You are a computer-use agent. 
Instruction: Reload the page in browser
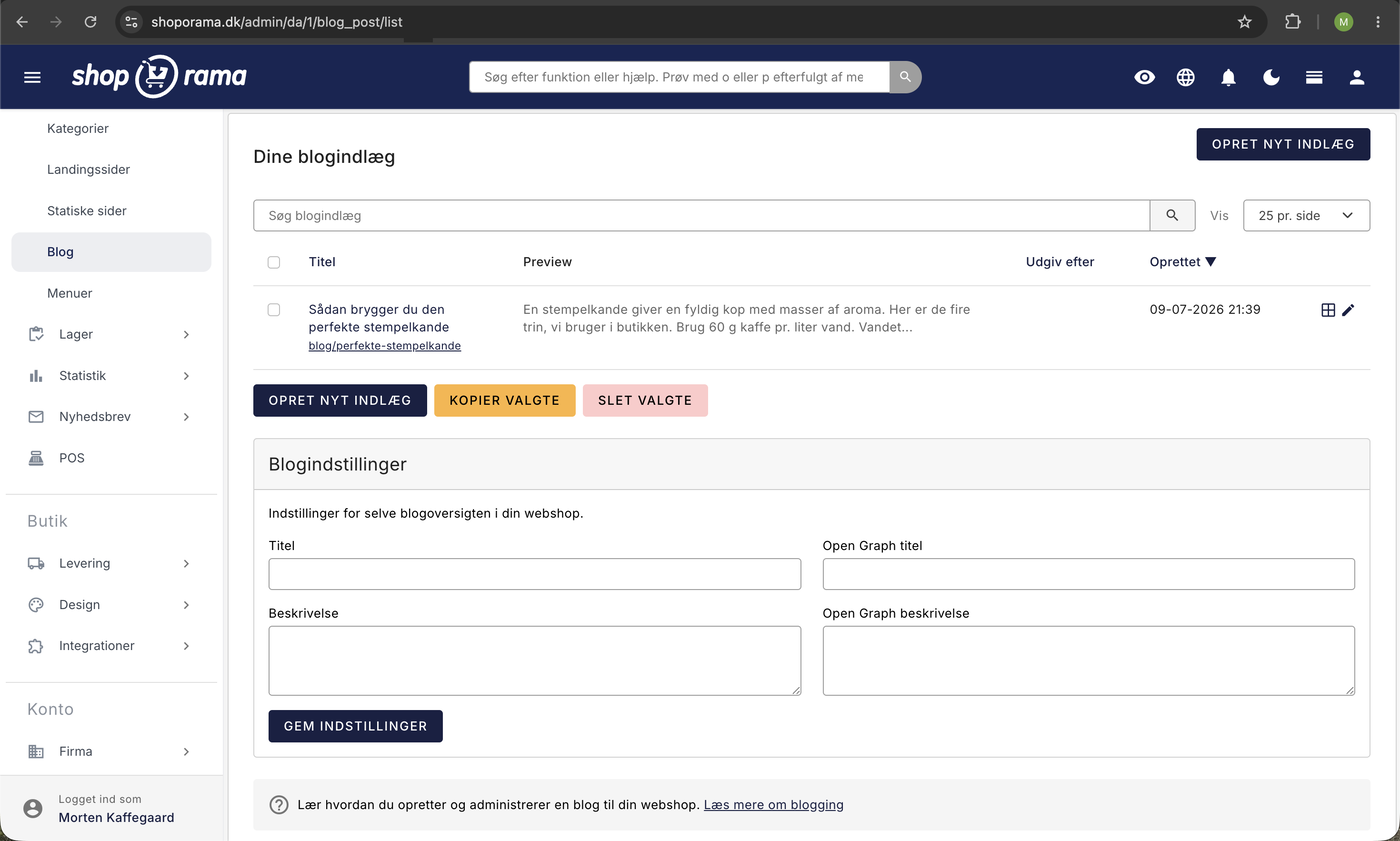tap(90, 21)
